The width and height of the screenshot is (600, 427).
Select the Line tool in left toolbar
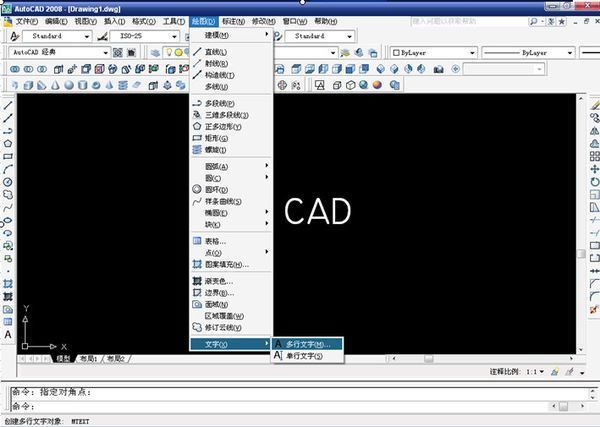(x=8, y=105)
